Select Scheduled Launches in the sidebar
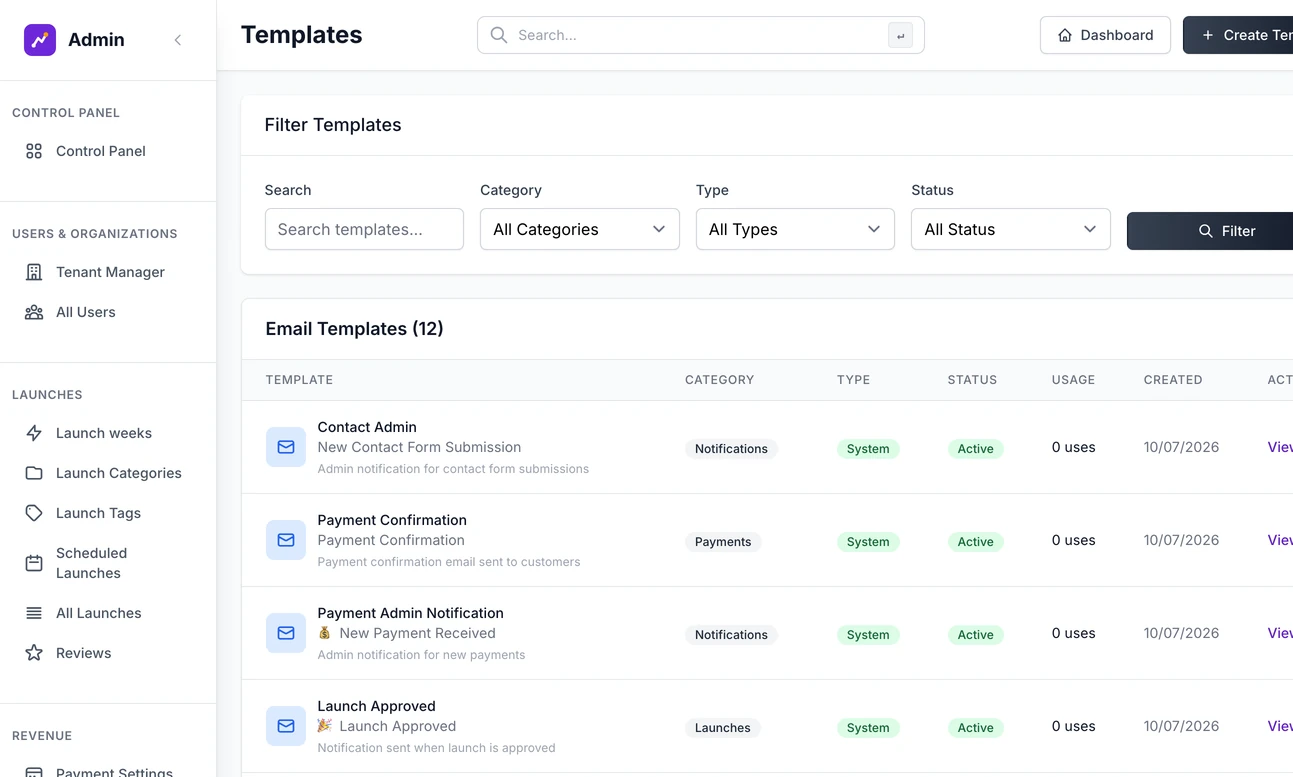The height and width of the screenshot is (777, 1293). pos(108,563)
